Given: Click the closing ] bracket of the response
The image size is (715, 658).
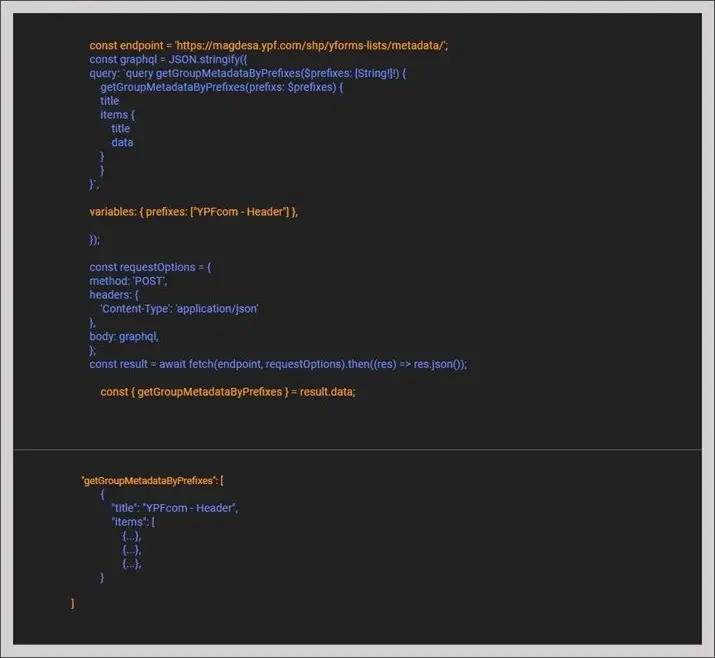Looking at the screenshot, I should 72,603.
